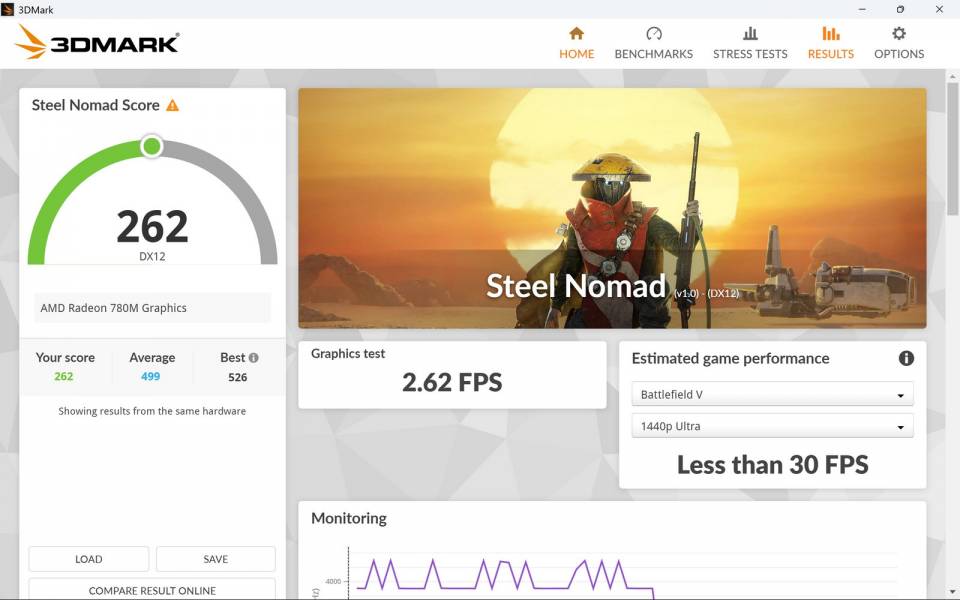
Task: Select the STRESS TESTS tab label
Action: click(x=750, y=54)
